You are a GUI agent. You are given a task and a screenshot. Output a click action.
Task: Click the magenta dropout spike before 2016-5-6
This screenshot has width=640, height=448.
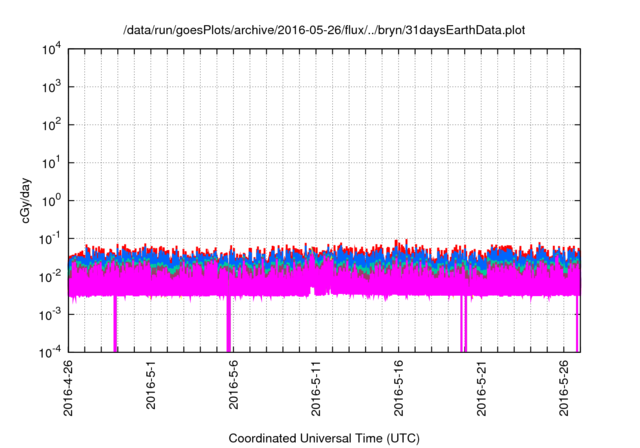tap(229, 324)
